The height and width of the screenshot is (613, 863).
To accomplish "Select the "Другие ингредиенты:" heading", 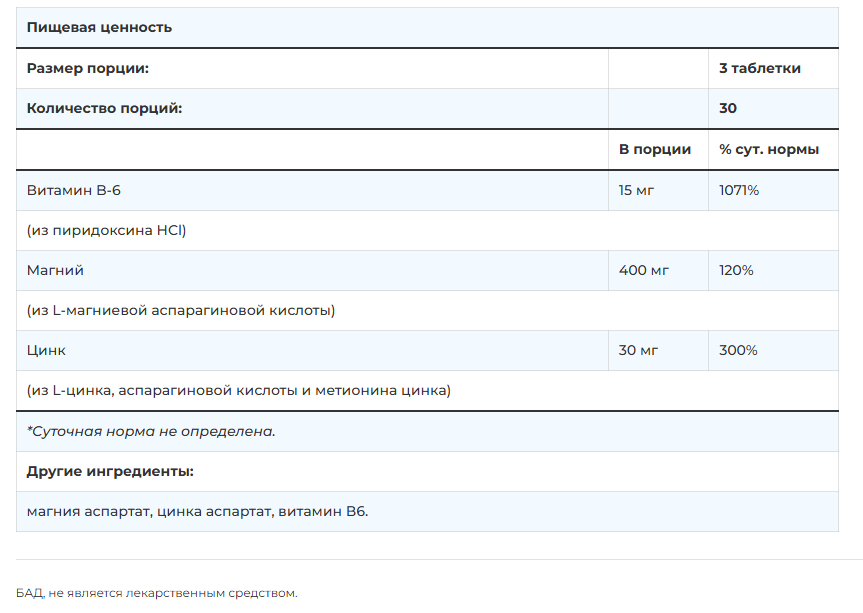I will (x=110, y=471).
